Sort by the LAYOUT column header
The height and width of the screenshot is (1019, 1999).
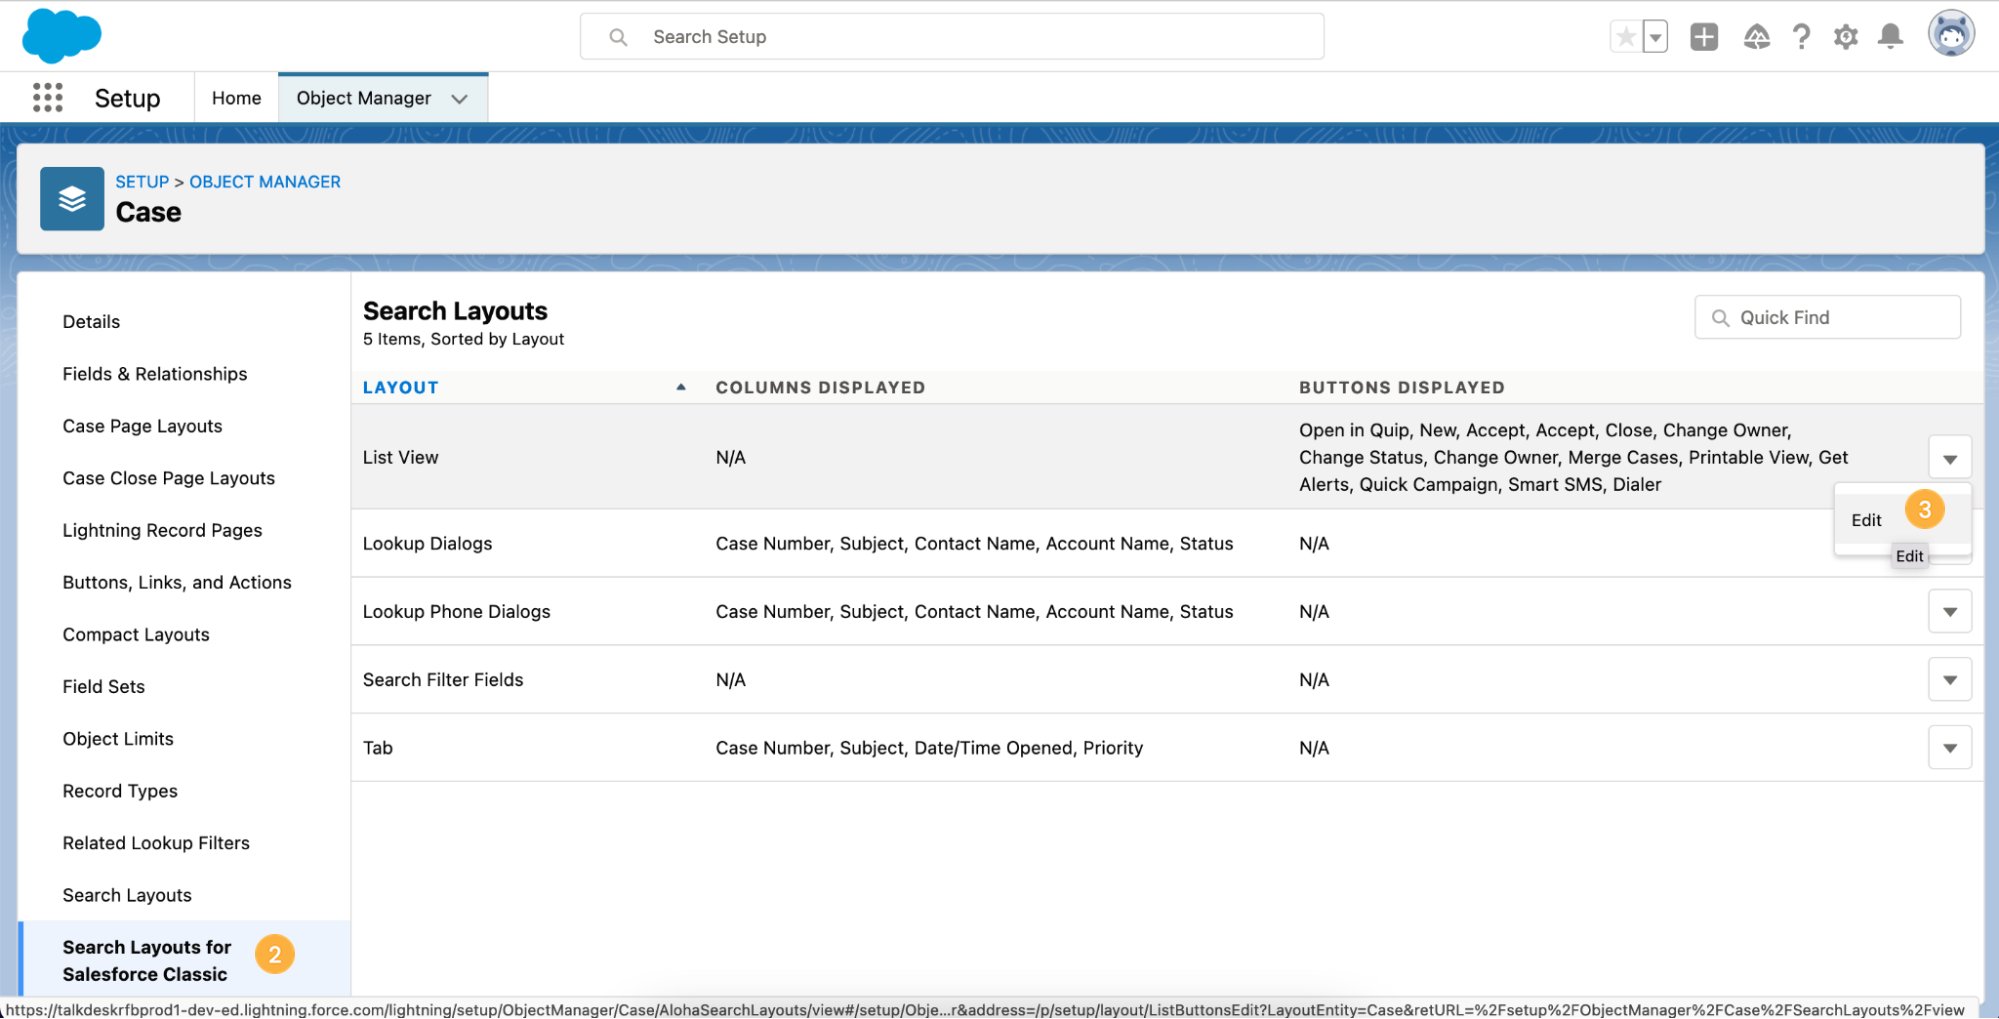click(401, 387)
